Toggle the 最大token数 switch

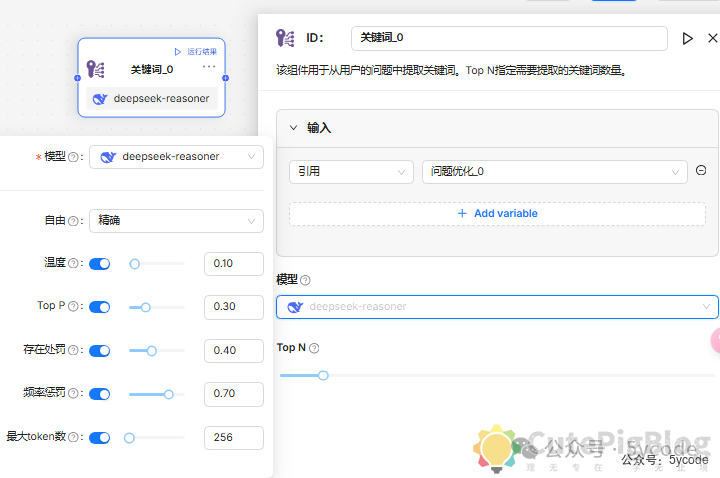pyautogui.click(x=100, y=438)
